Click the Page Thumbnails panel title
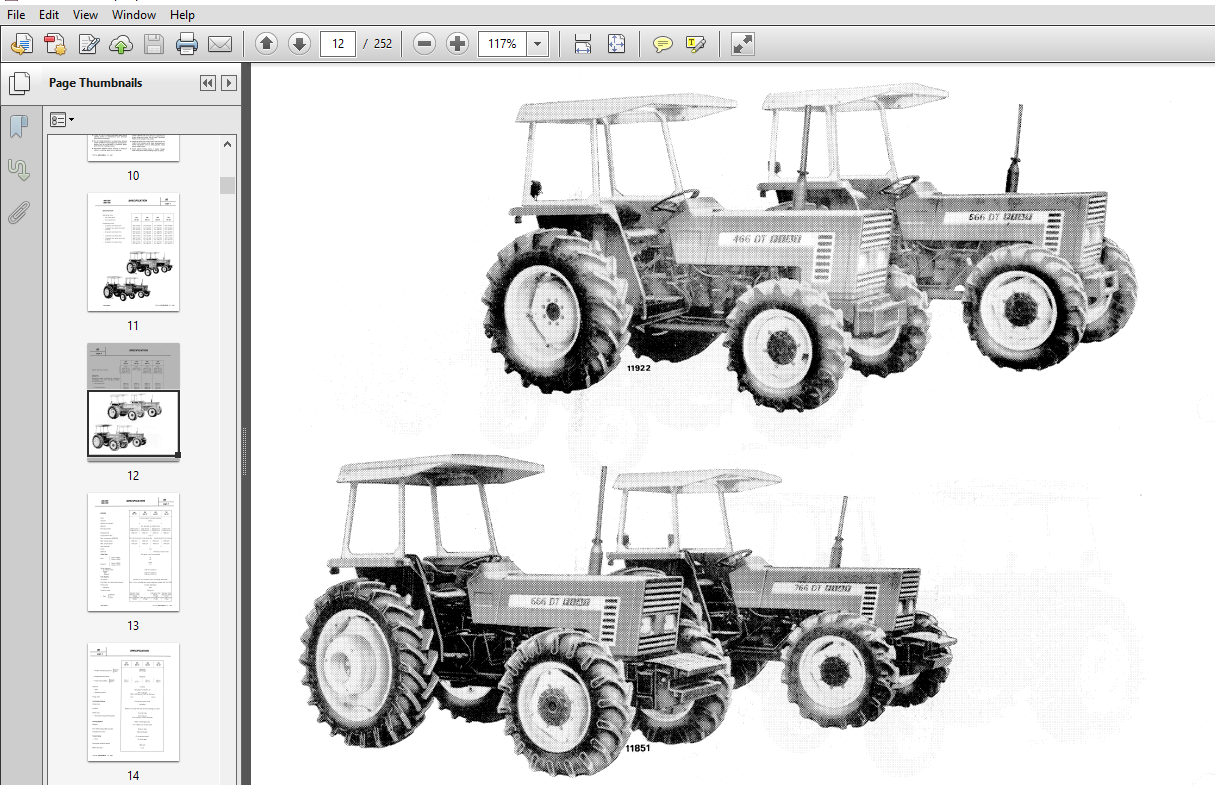Image resolution: width=1215 pixels, height=785 pixels. 95,83
